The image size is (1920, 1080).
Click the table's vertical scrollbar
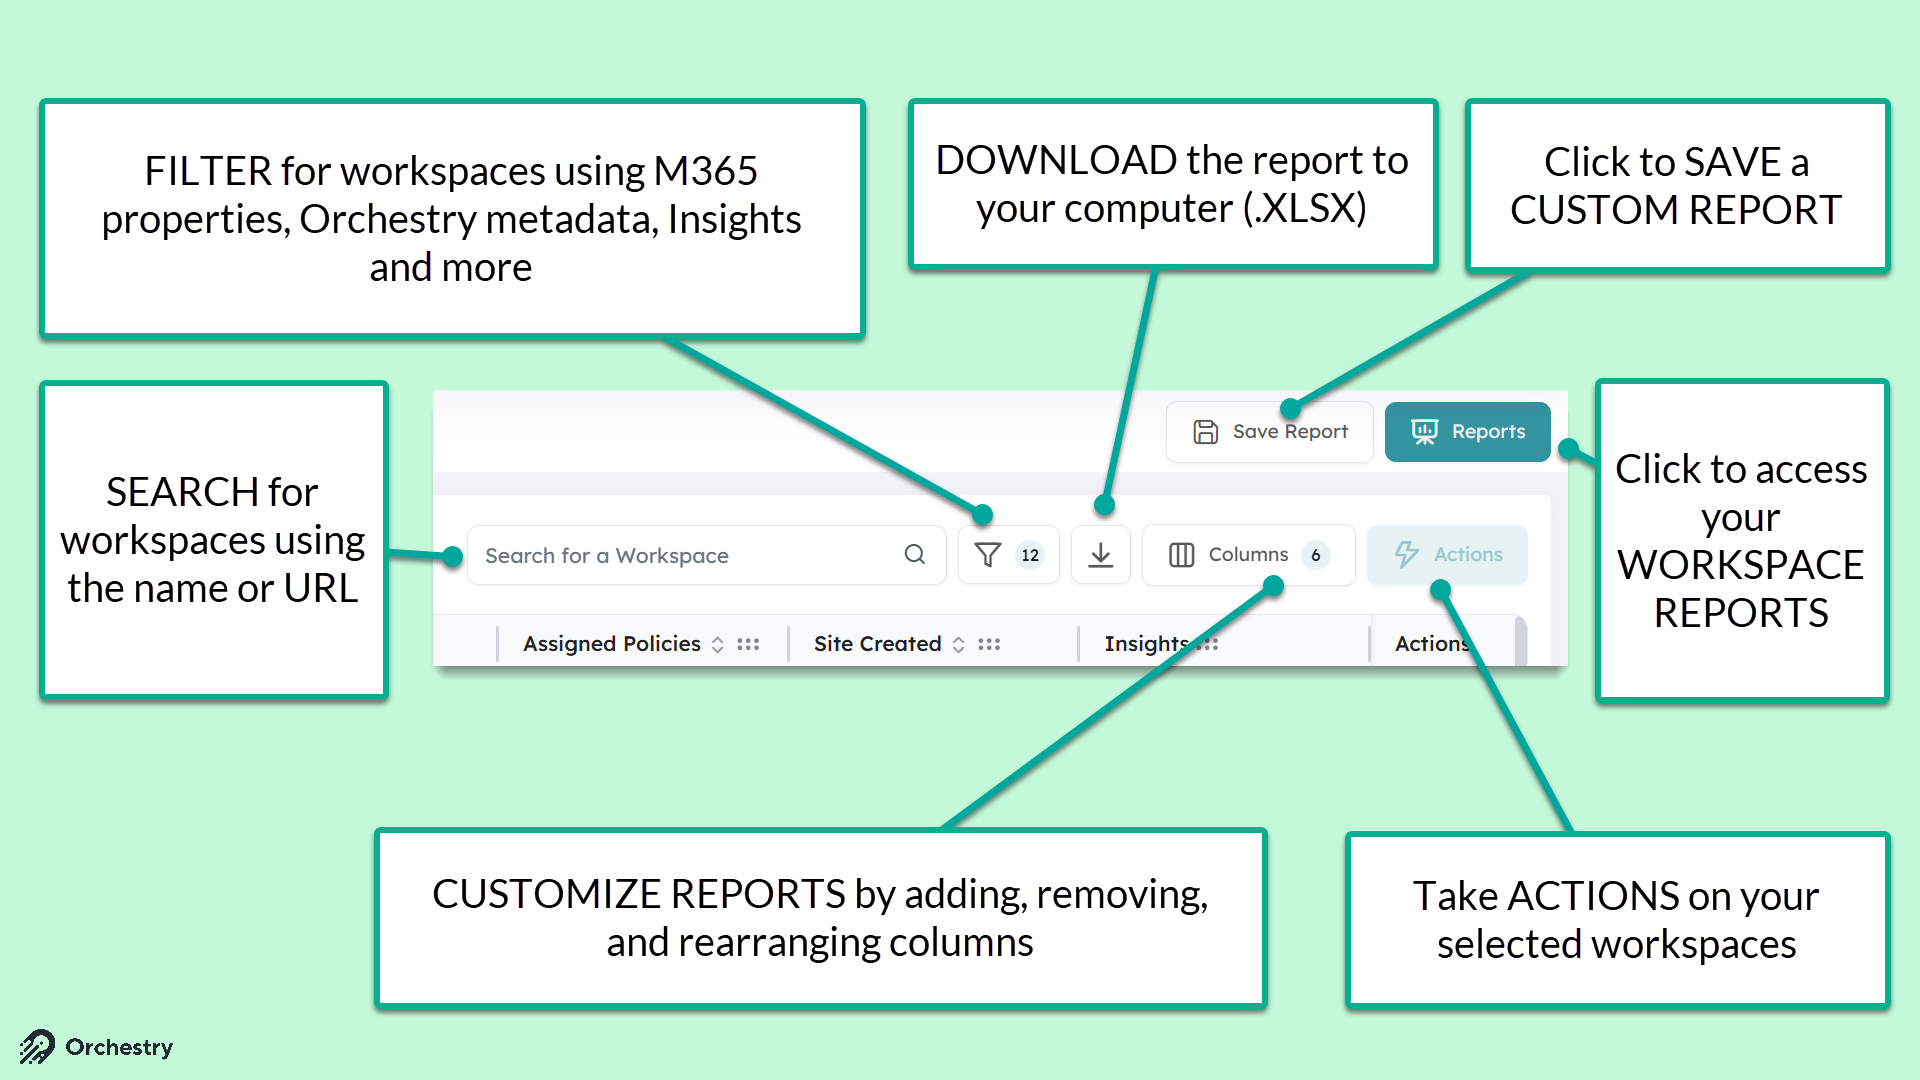pyautogui.click(x=1521, y=641)
